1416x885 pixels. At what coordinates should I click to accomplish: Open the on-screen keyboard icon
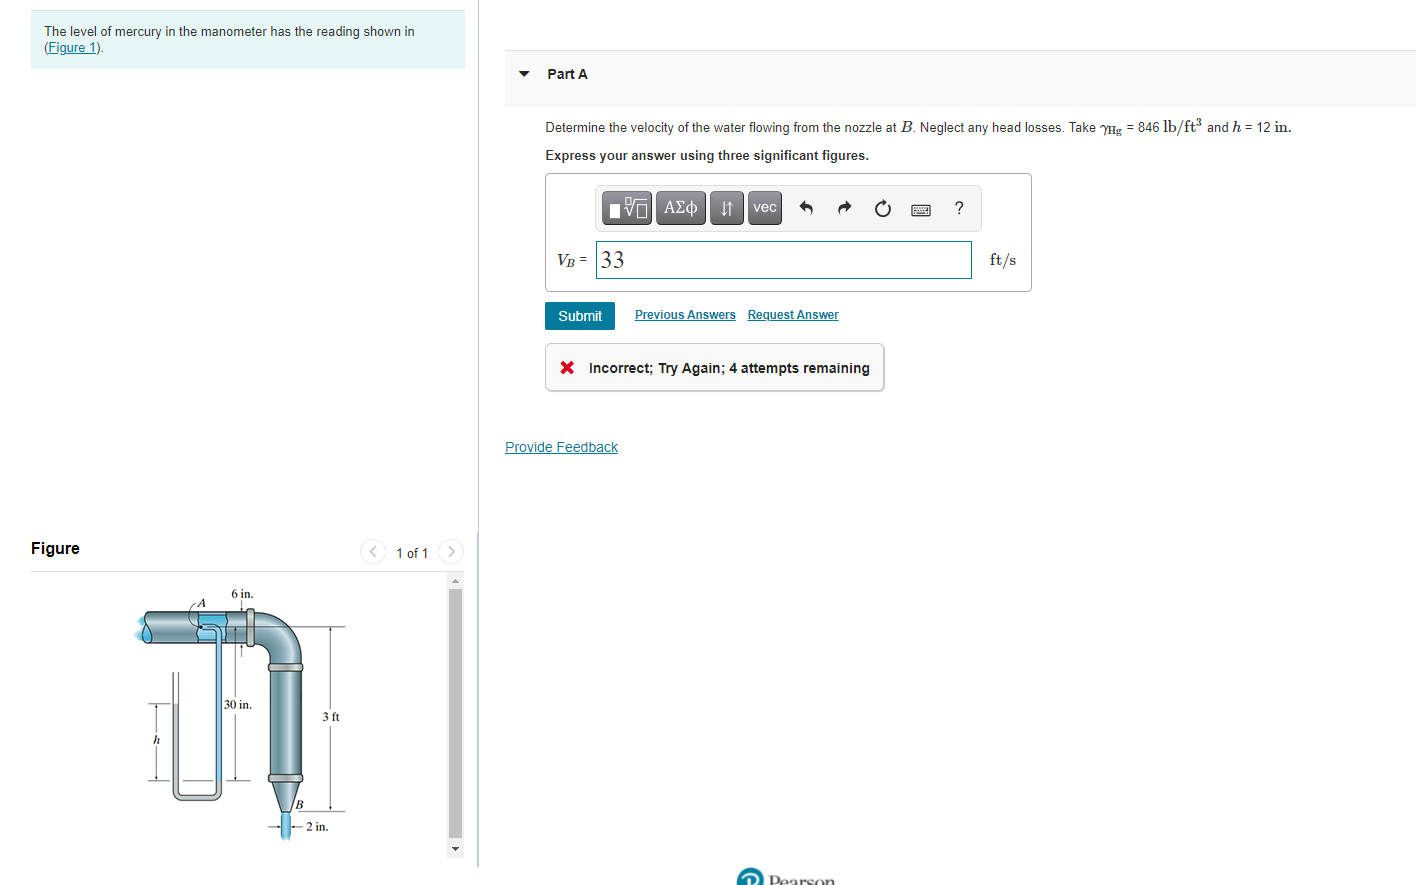(x=920, y=208)
